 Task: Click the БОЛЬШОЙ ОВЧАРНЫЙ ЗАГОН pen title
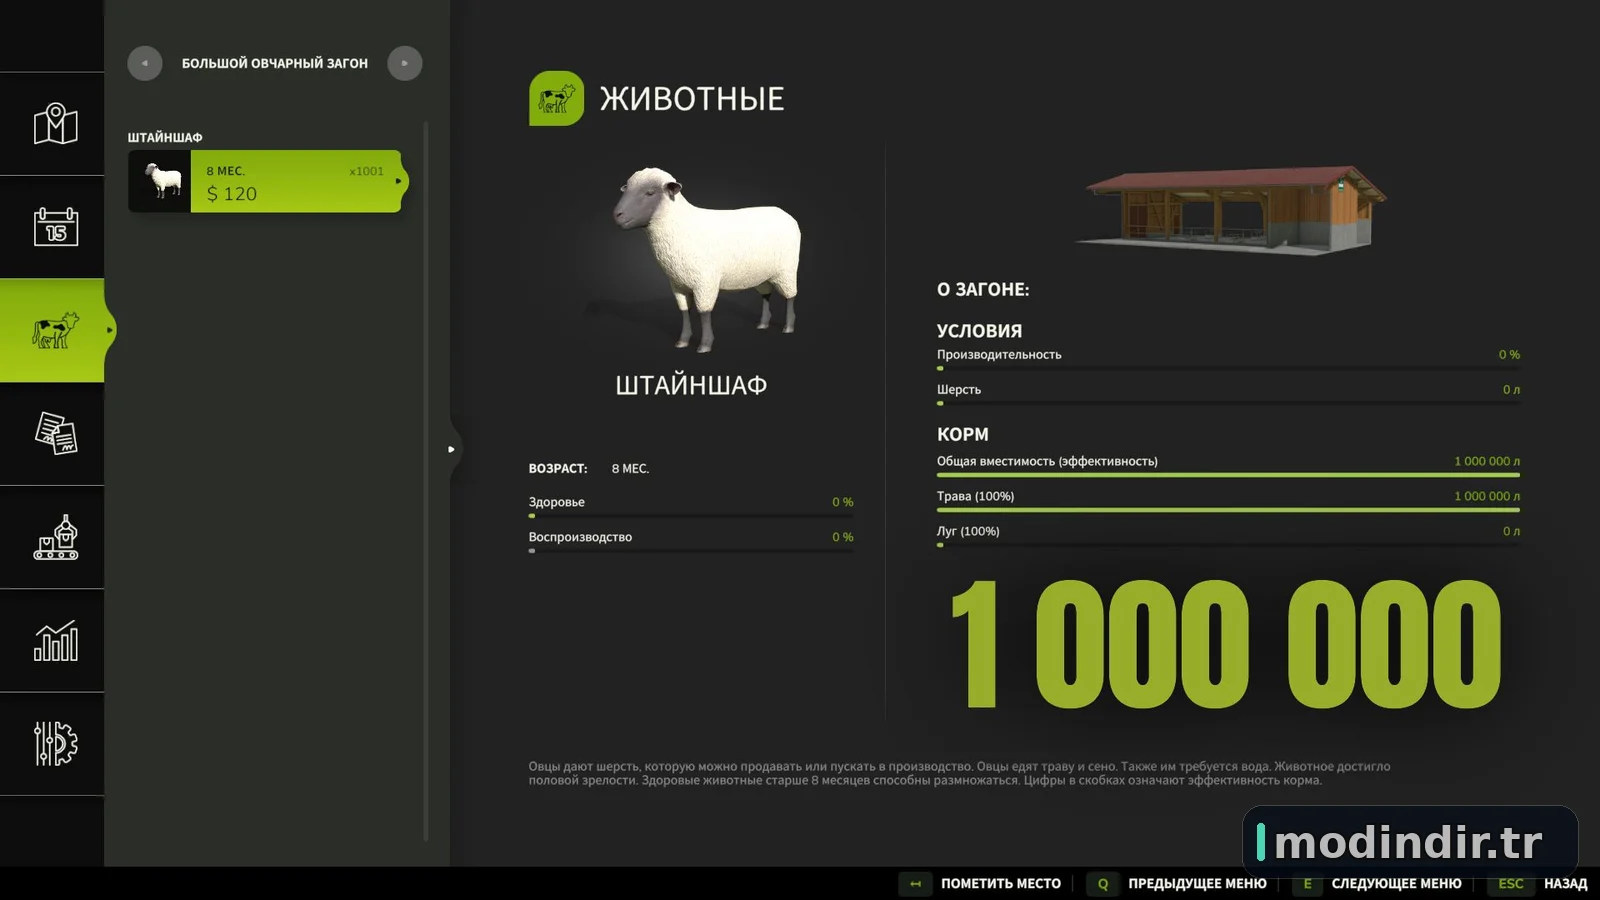coord(275,63)
